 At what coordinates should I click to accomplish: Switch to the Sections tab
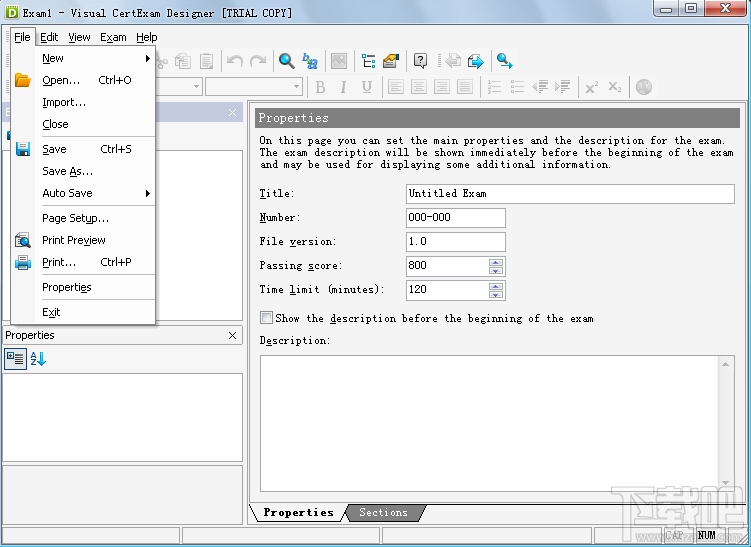click(x=384, y=512)
